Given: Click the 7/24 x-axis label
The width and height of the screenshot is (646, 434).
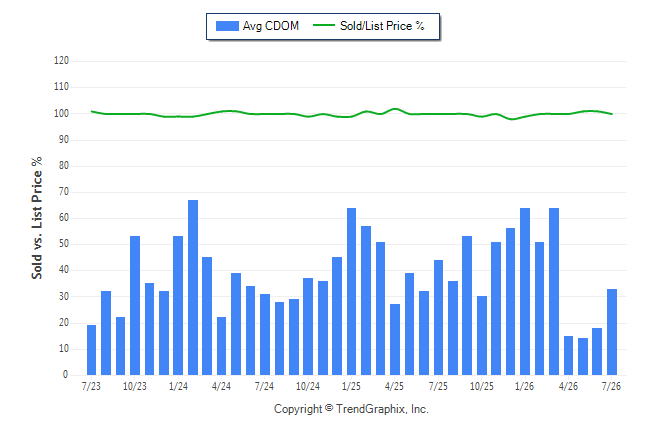Looking at the screenshot, I should pos(264,386).
